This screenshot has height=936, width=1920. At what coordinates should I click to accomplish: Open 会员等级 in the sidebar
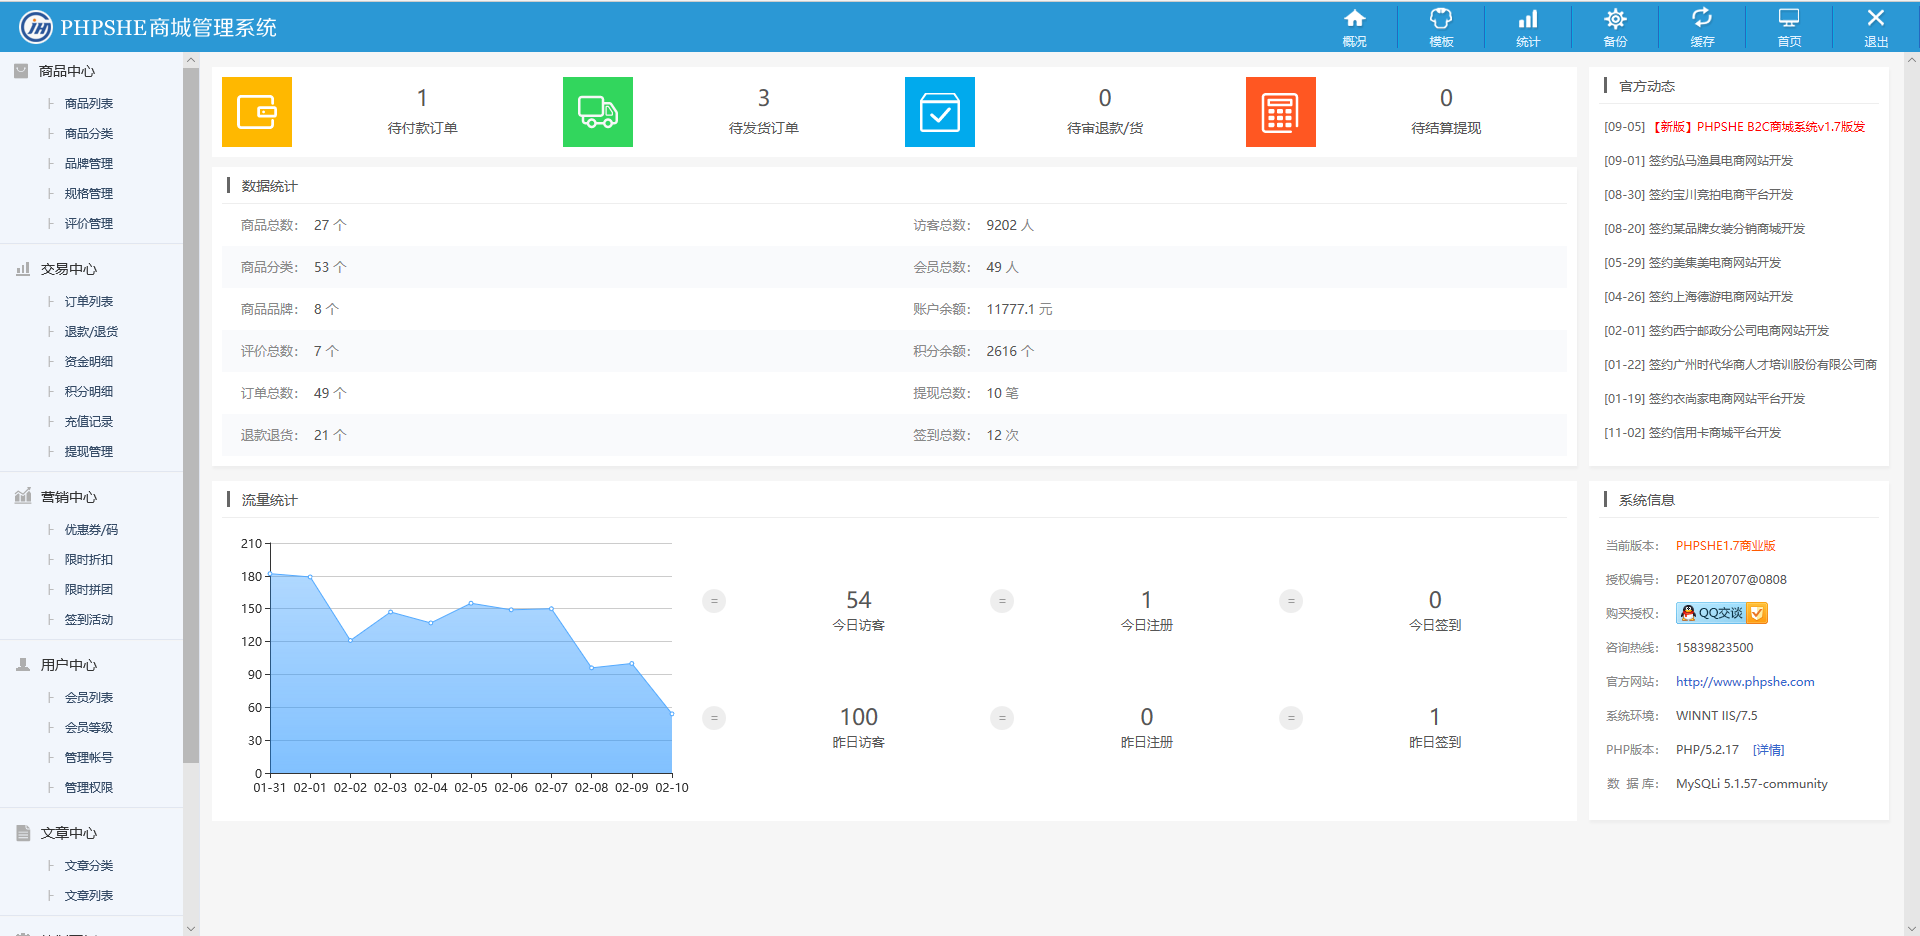coord(89,728)
